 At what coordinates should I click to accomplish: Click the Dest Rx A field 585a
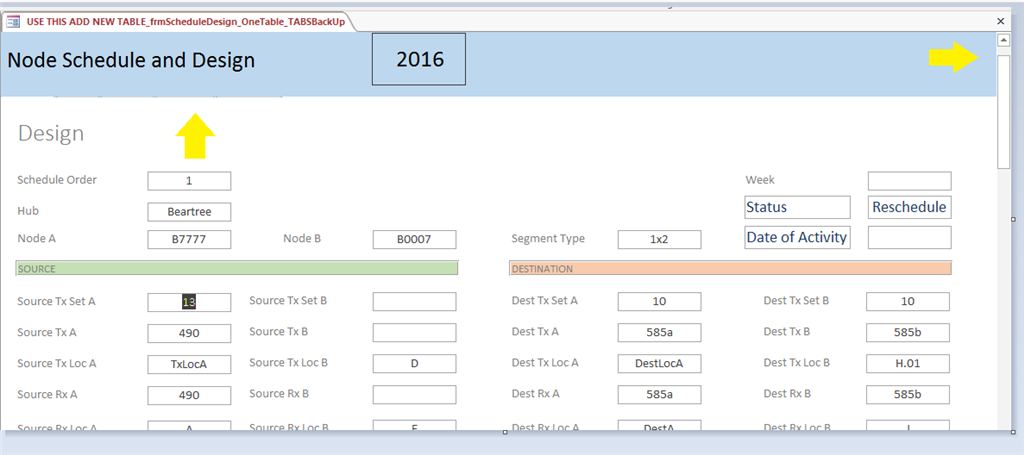point(660,394)
